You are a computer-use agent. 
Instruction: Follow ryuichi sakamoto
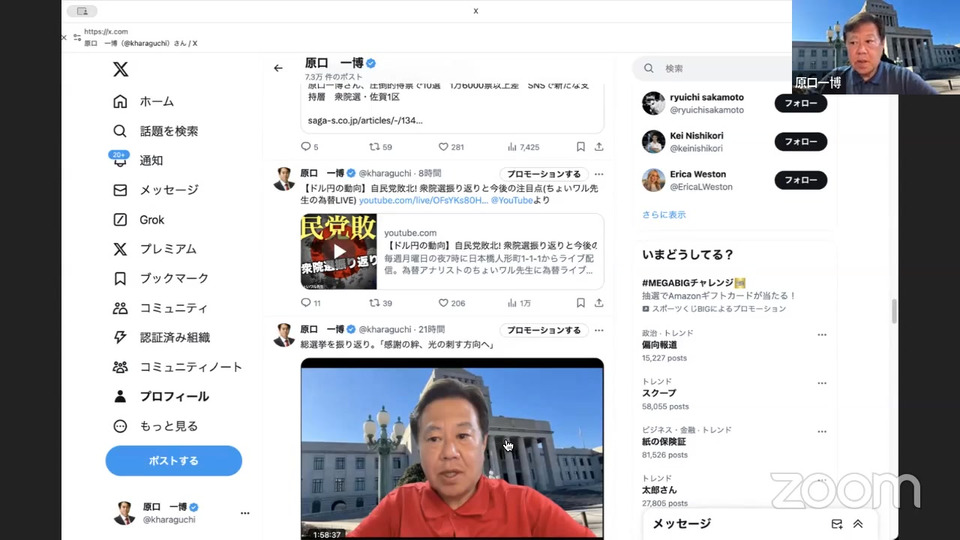tap(801, 103)
